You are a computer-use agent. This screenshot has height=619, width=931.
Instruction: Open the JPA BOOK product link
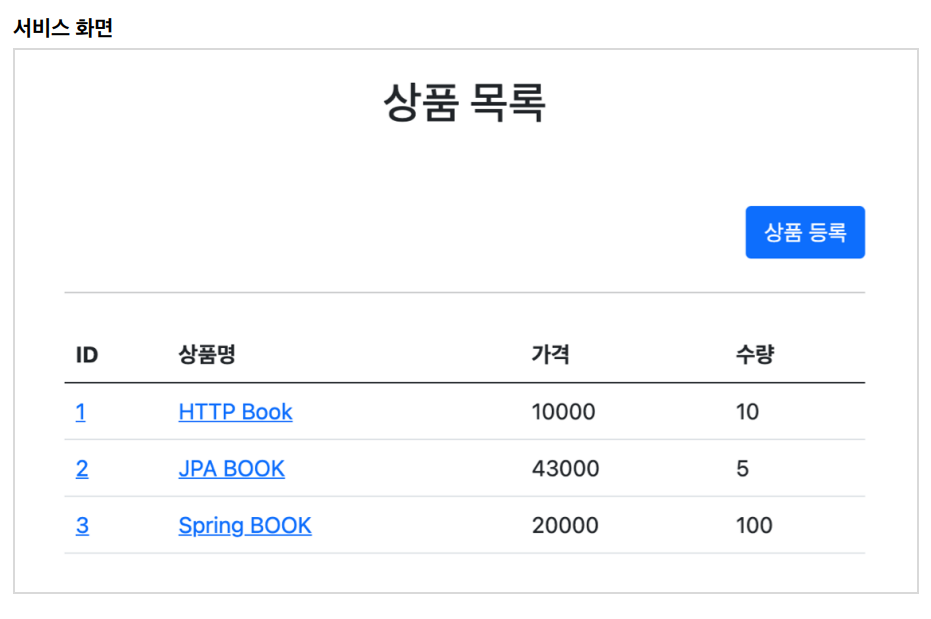click(232, 469)
